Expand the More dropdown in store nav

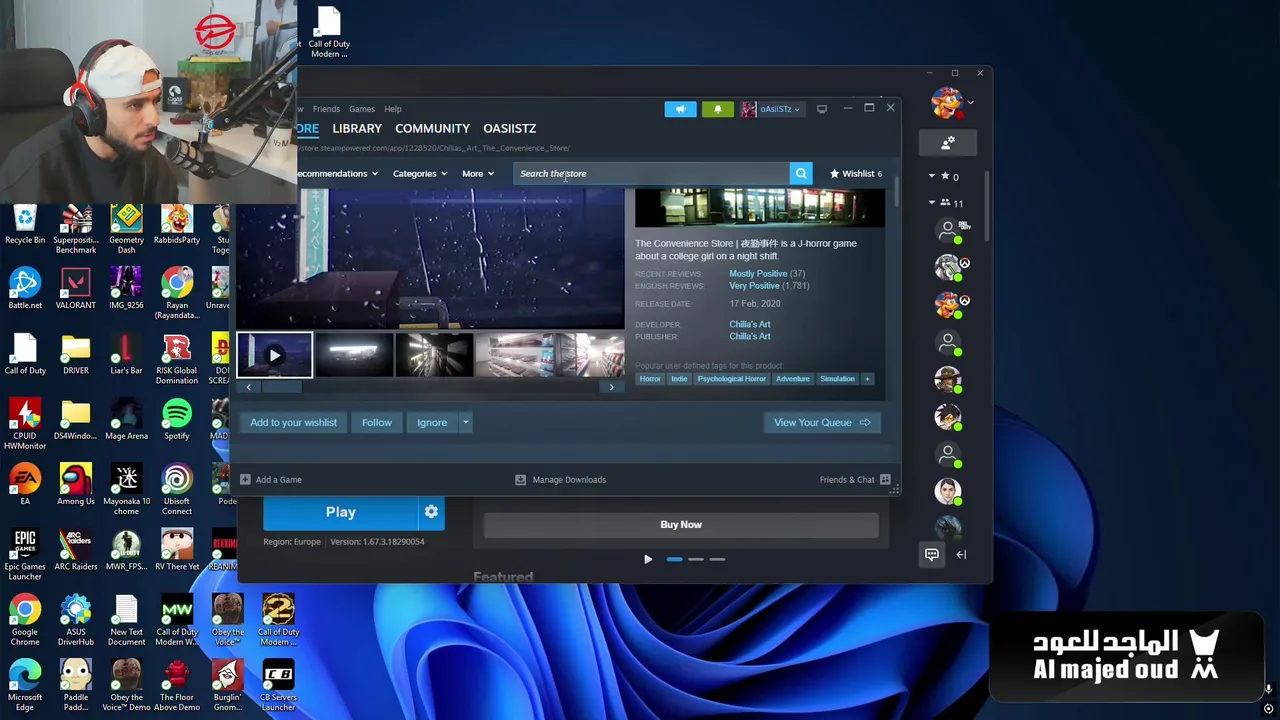click(x=478, y=174)
